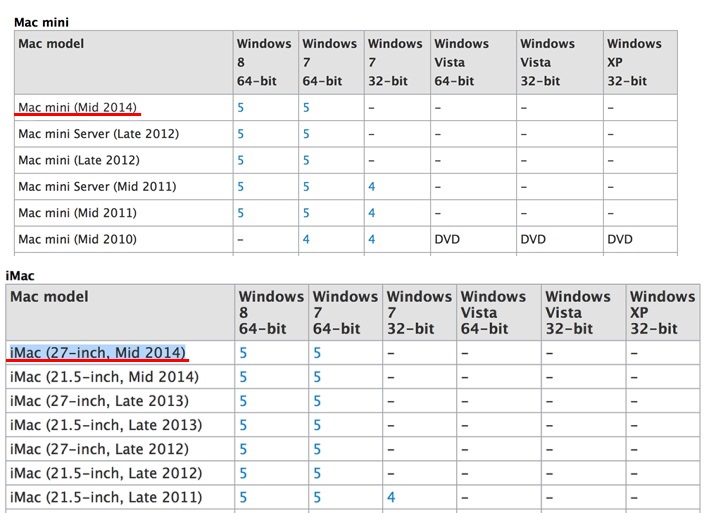Click Windows 8 link for iMac (21.5-inch, Late 2011)
Screen dimensions: 704x513
tap(243, 497)
